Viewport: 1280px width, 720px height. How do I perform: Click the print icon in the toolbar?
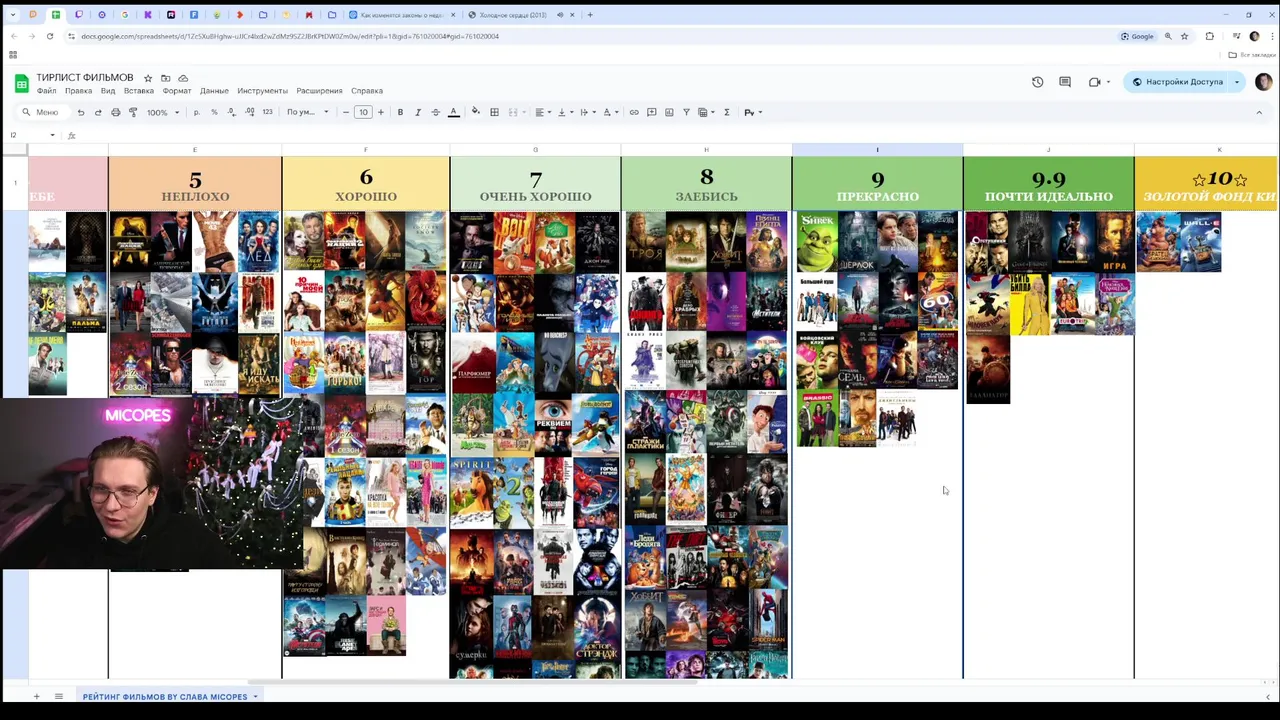(115, 112)
